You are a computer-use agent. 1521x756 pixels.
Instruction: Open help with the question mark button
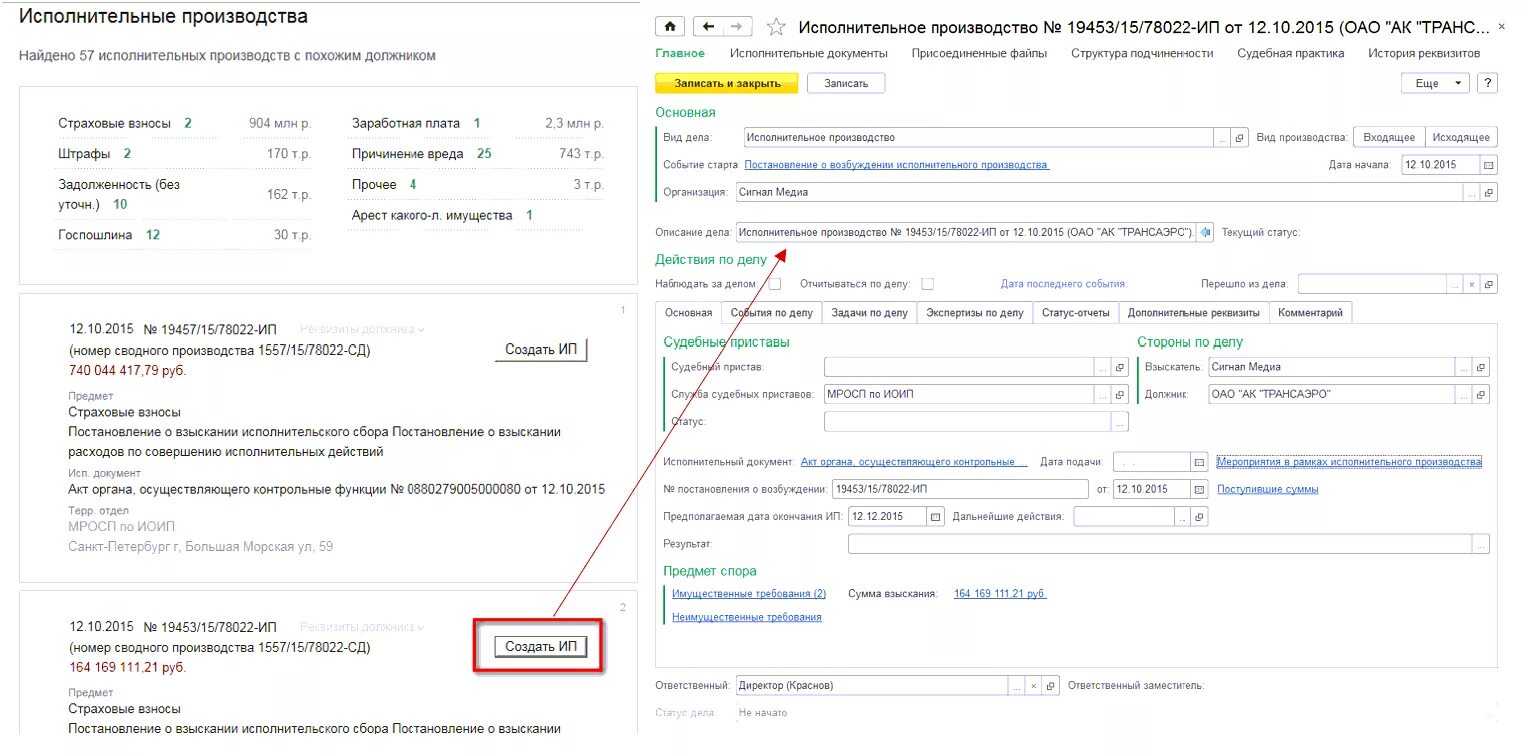(1488, 84)
